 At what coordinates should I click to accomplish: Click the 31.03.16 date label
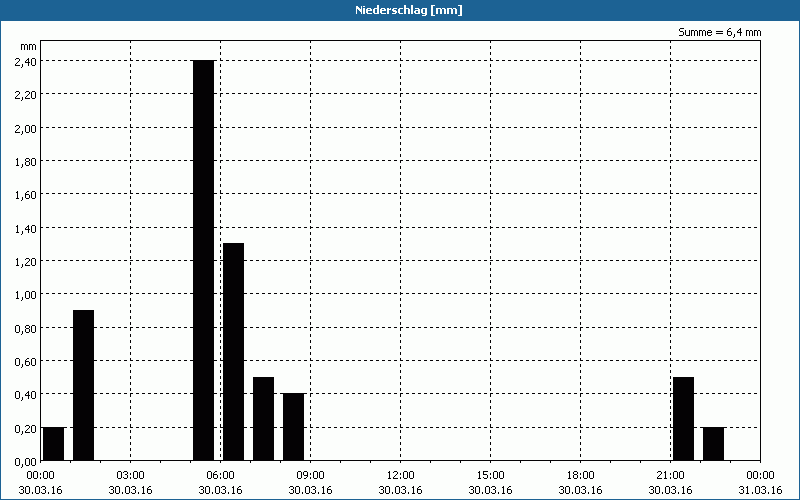(x=760, y=490)
